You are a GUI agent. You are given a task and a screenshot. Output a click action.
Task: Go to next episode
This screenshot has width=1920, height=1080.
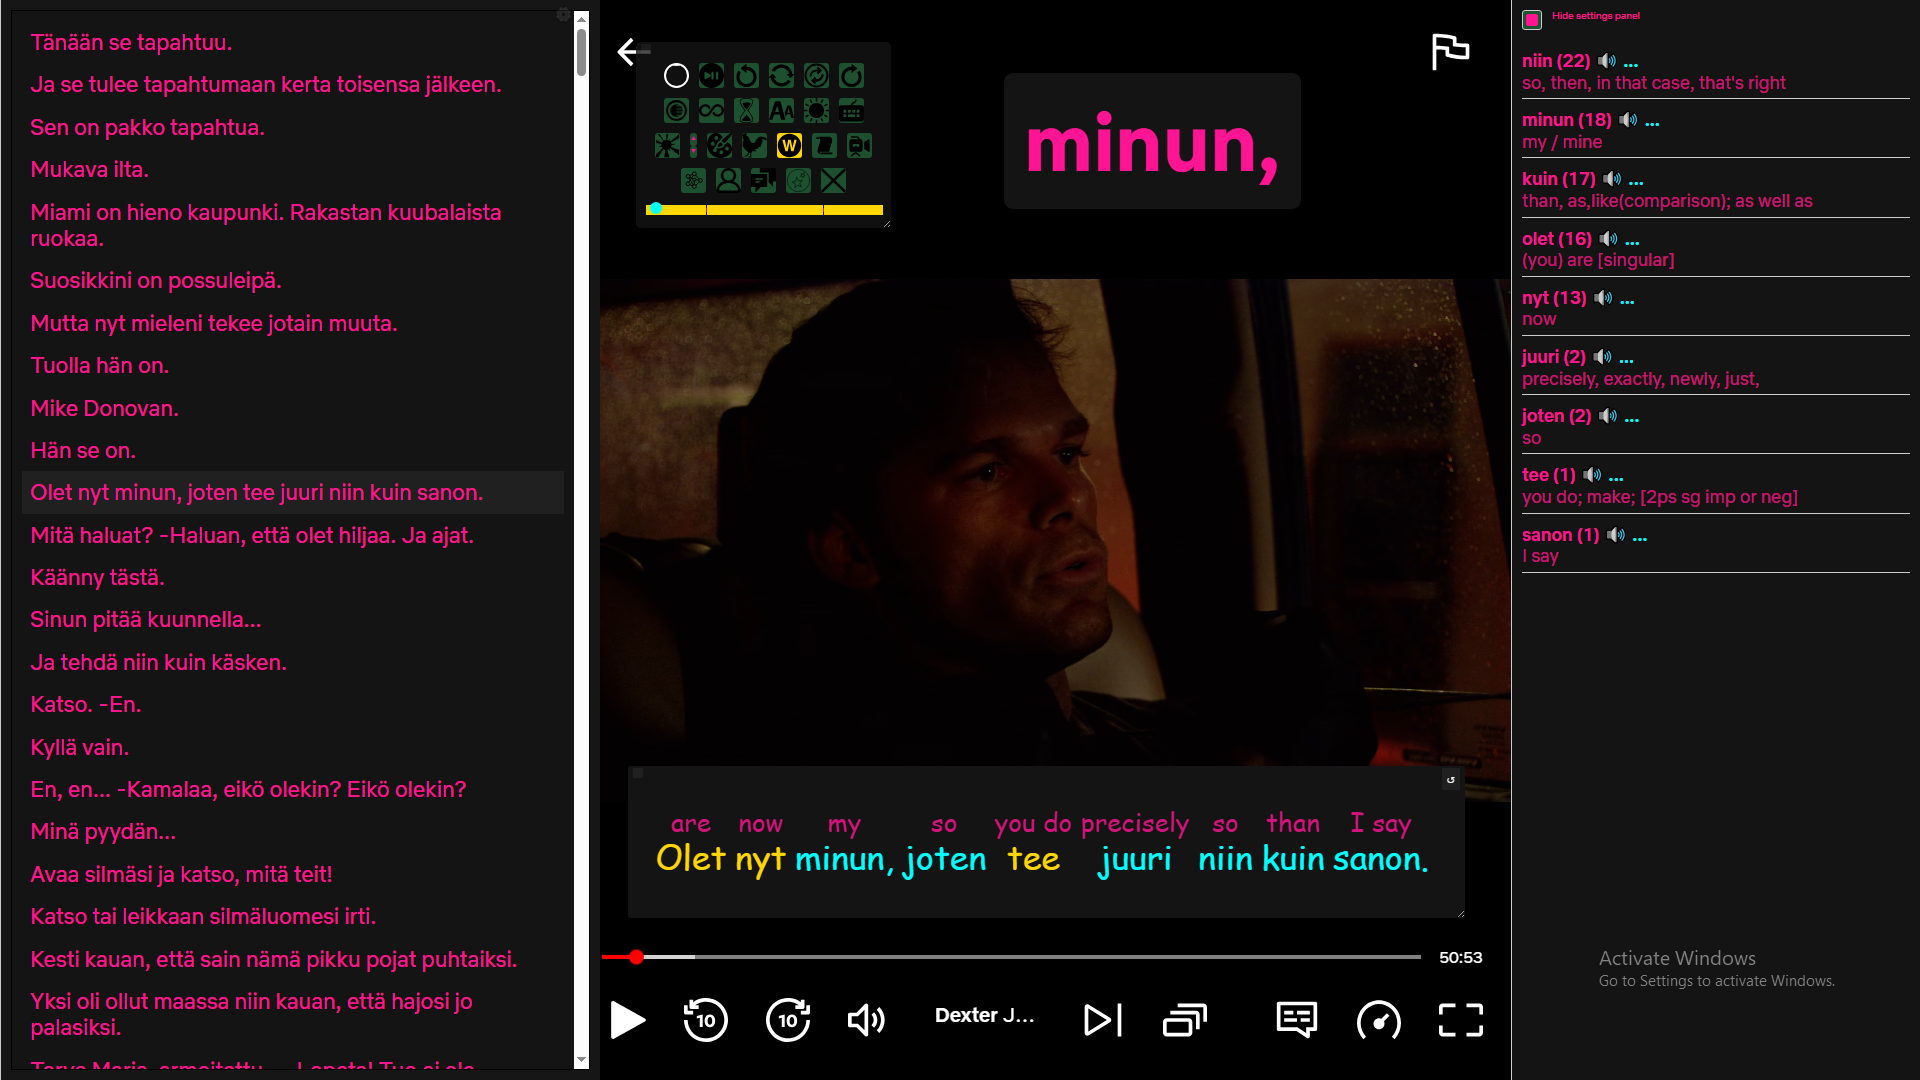click(1103, 1020)
